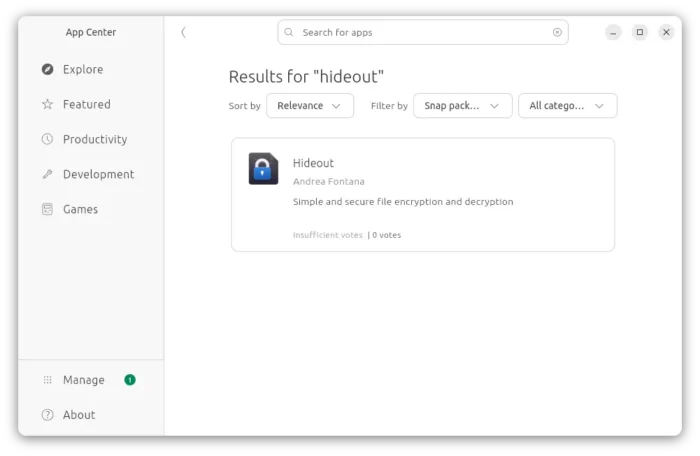Click the Featured star icon
Screen dimensions: 700x456
pyautogui.click(x=47, y=104)
